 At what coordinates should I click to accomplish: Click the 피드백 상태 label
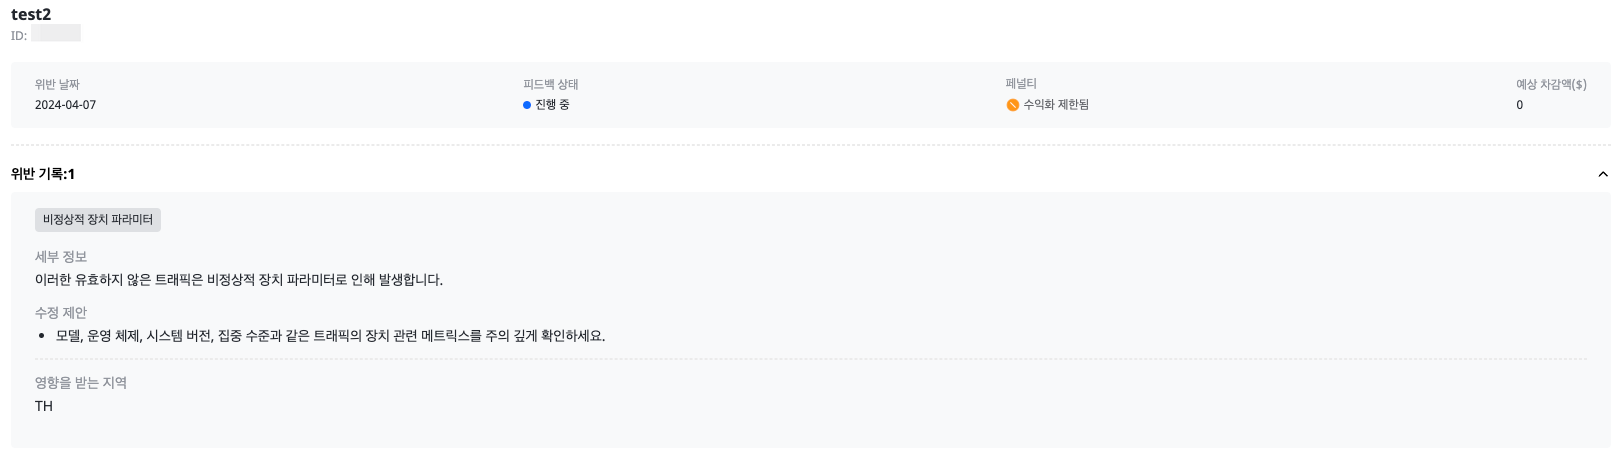[551, 85]
